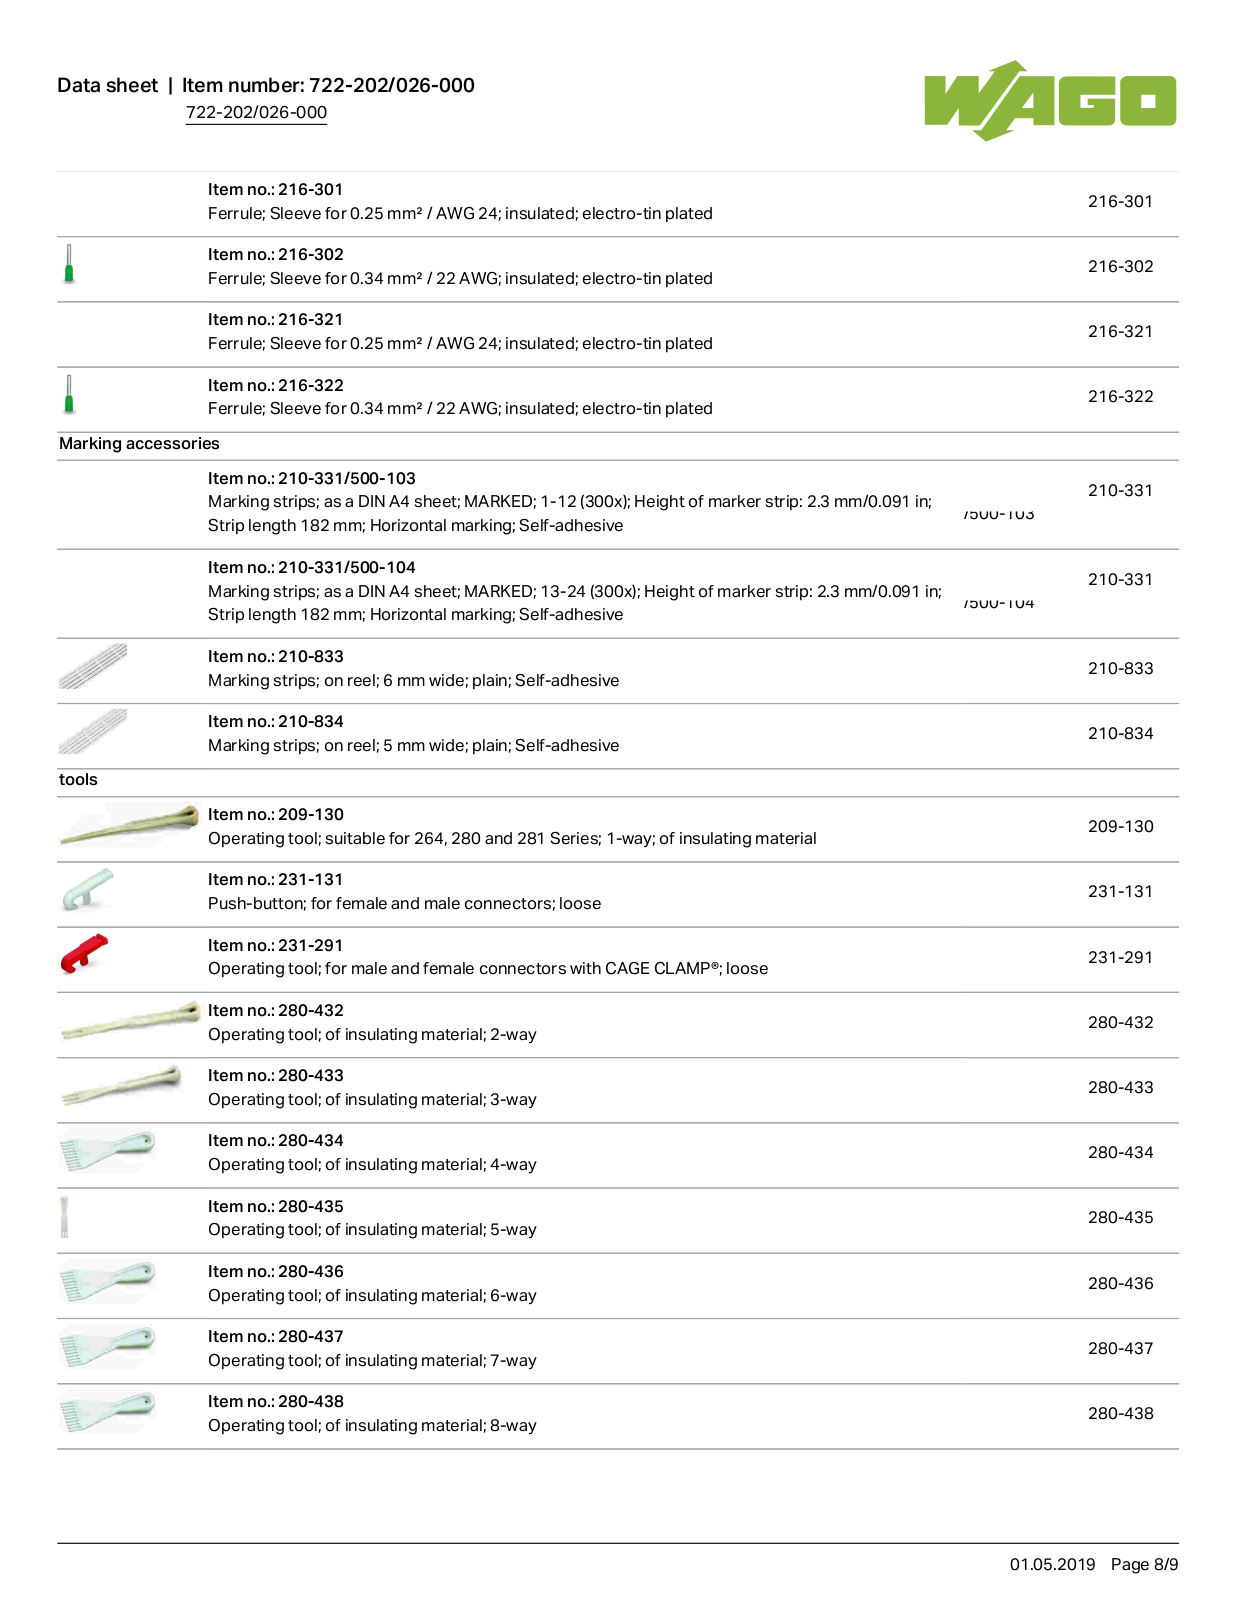Select the 231-131 push-button image
Screen dimensions: 1237x1600
click(87, 889)
